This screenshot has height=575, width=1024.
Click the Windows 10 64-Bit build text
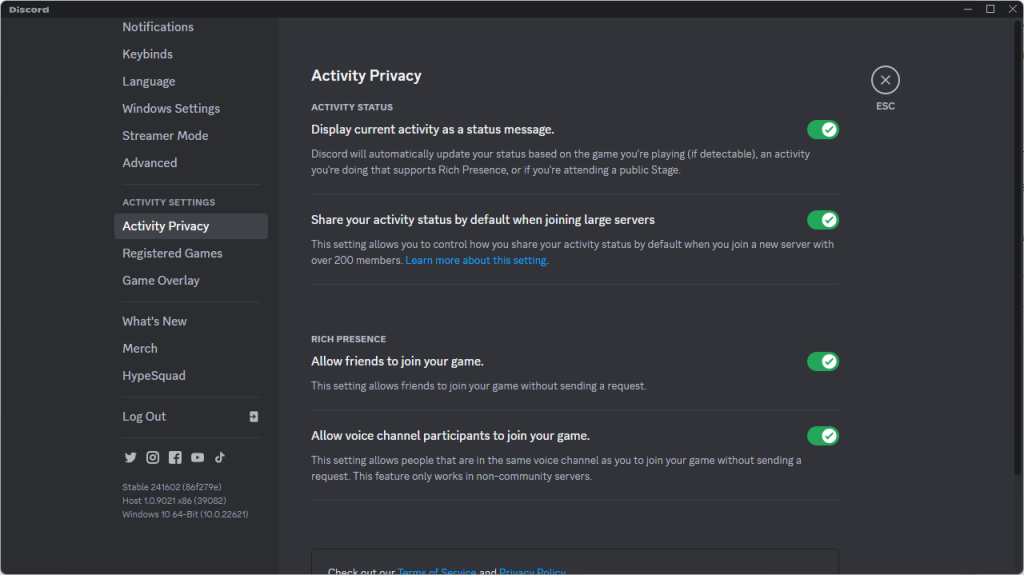tap(185, 514)
